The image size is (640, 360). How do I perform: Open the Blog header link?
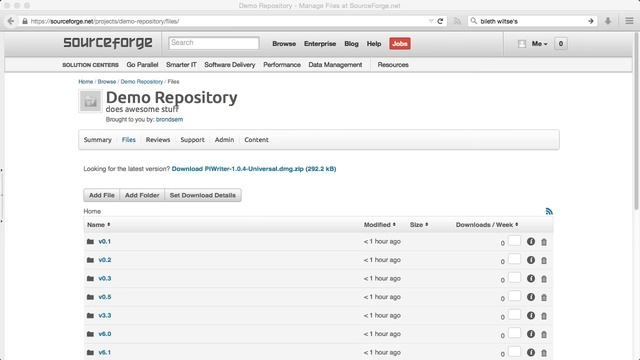tap(351, 44)
